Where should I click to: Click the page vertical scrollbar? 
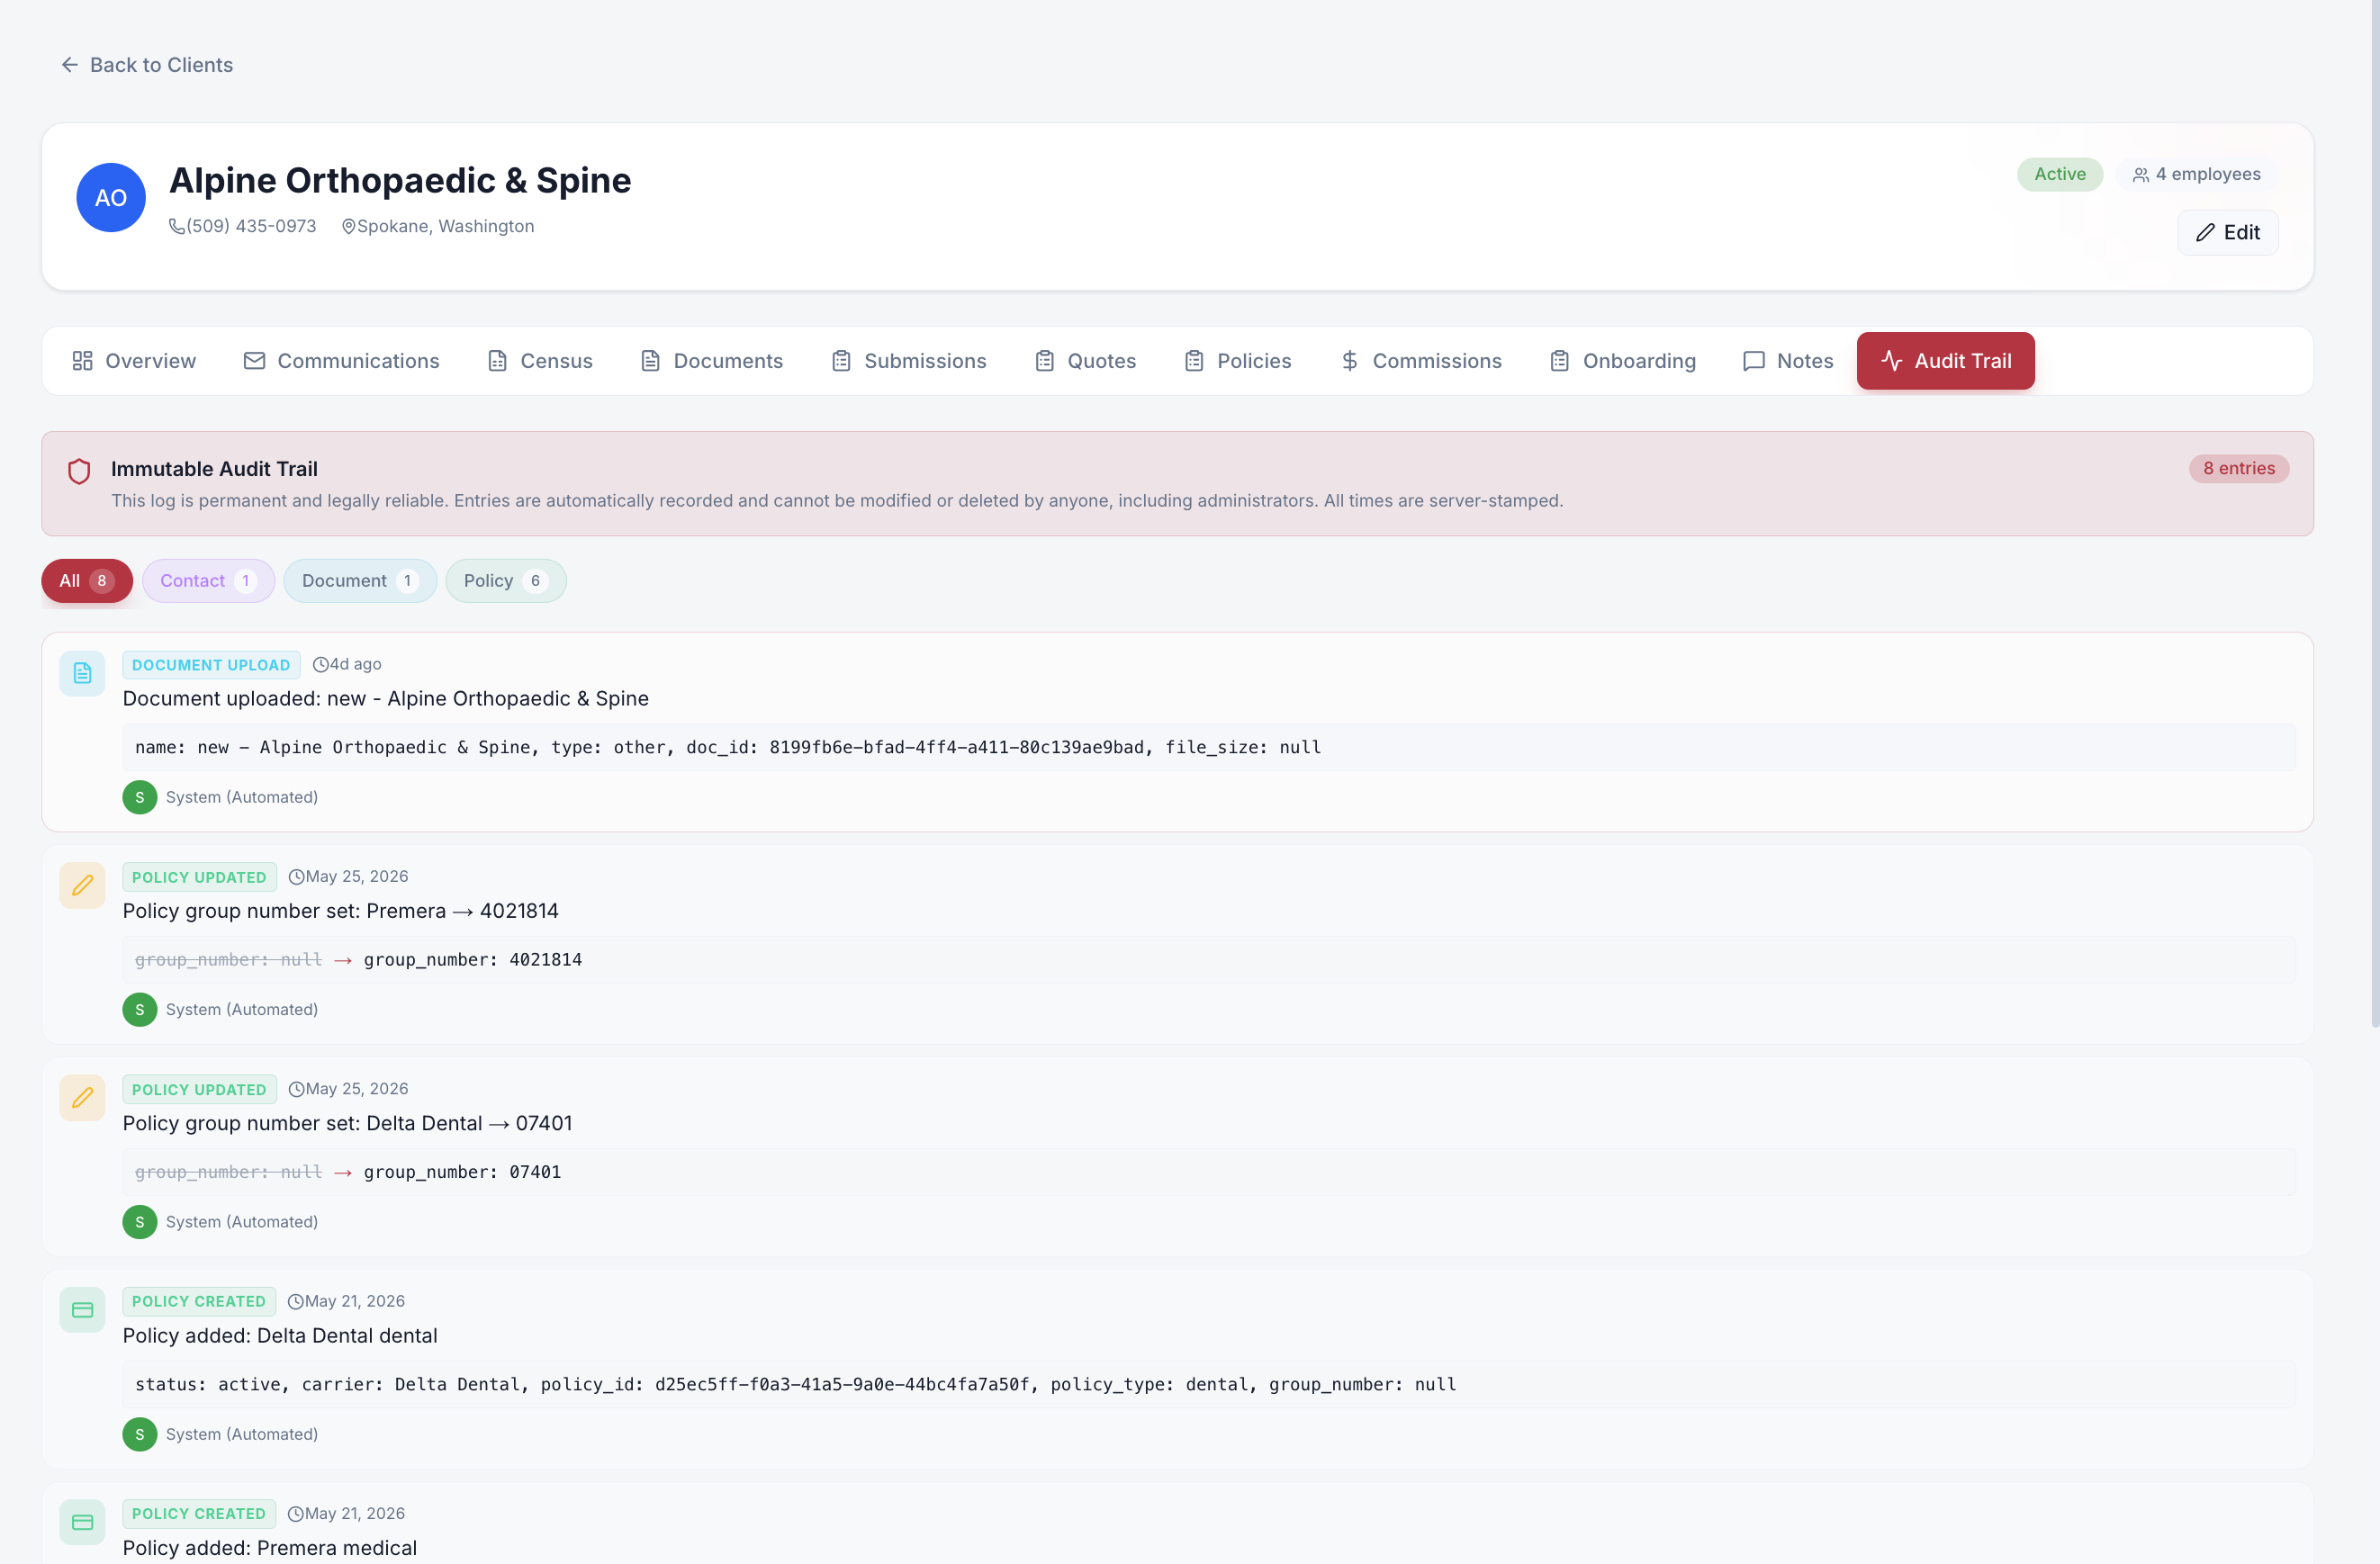(2375, 514)
